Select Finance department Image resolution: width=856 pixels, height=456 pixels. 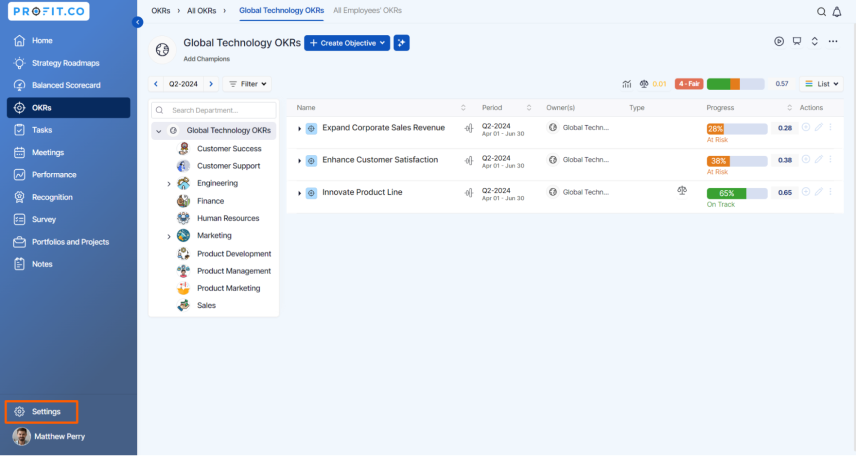coord(210,201)
